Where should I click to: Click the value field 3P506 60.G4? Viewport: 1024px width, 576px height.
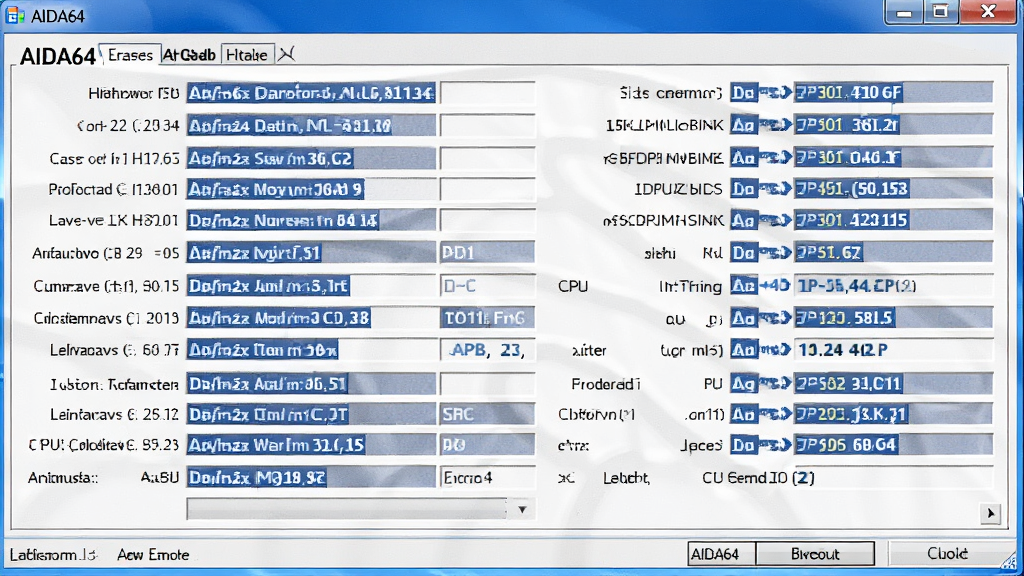[893, 445]
